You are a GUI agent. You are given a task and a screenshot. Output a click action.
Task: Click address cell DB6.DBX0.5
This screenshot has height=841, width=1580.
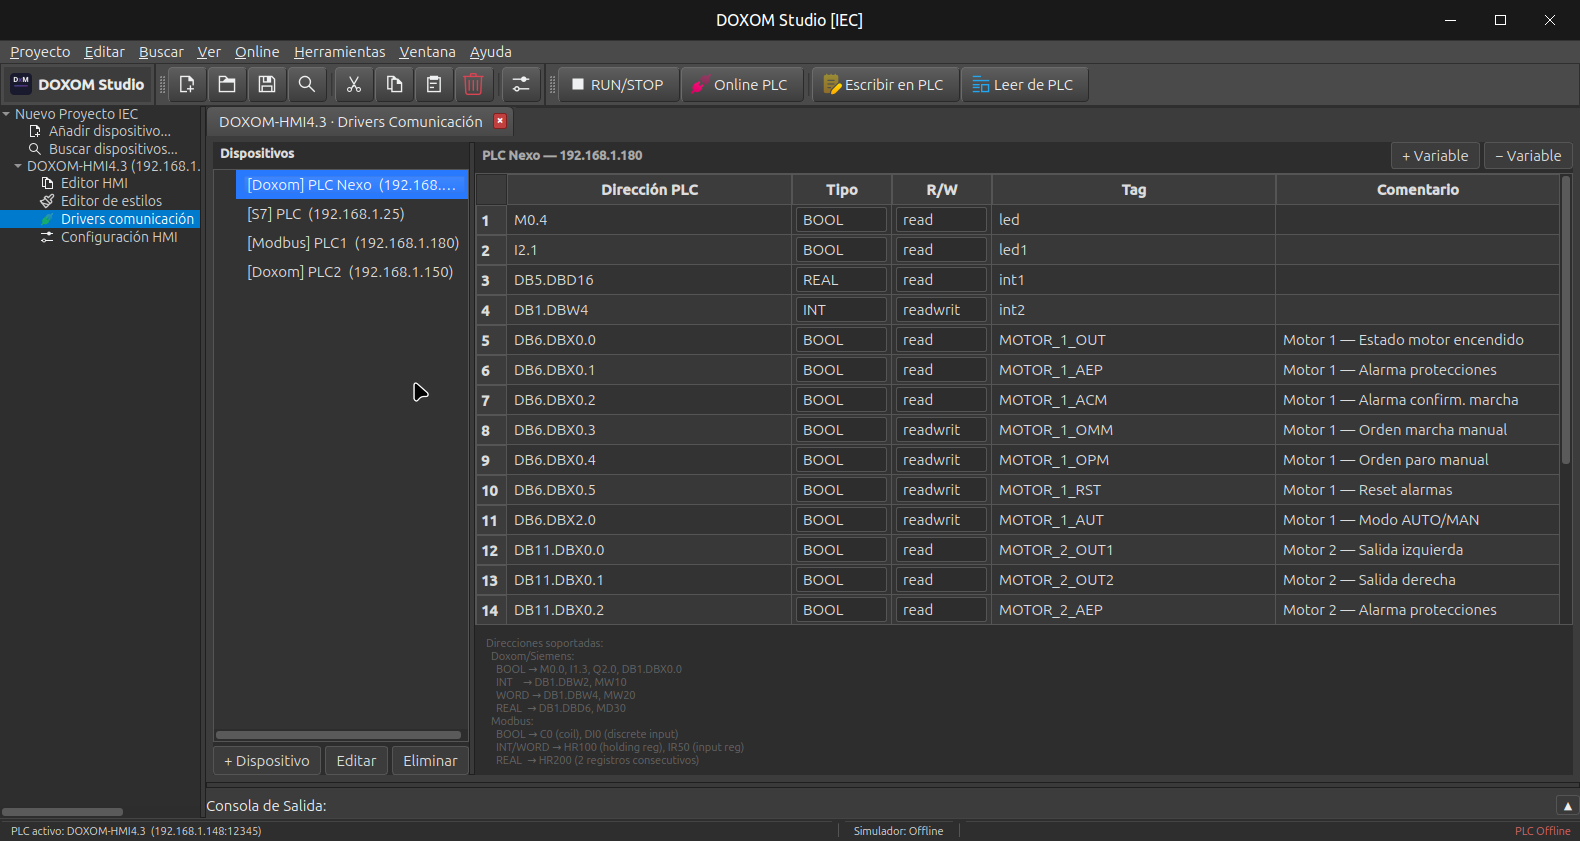(x=649, y=490)
